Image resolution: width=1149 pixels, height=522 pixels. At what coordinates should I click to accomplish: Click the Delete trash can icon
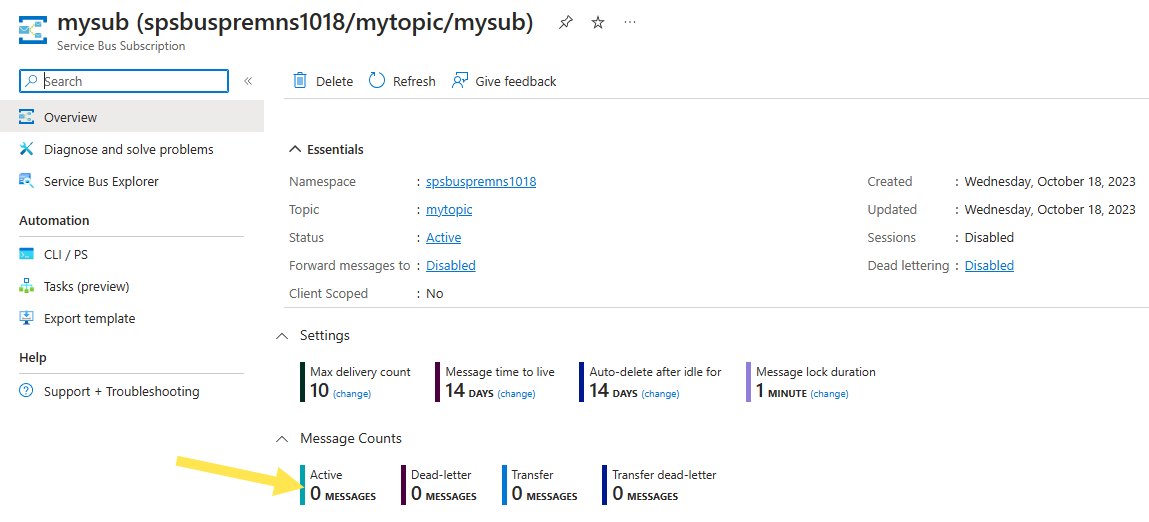(300, 81)
